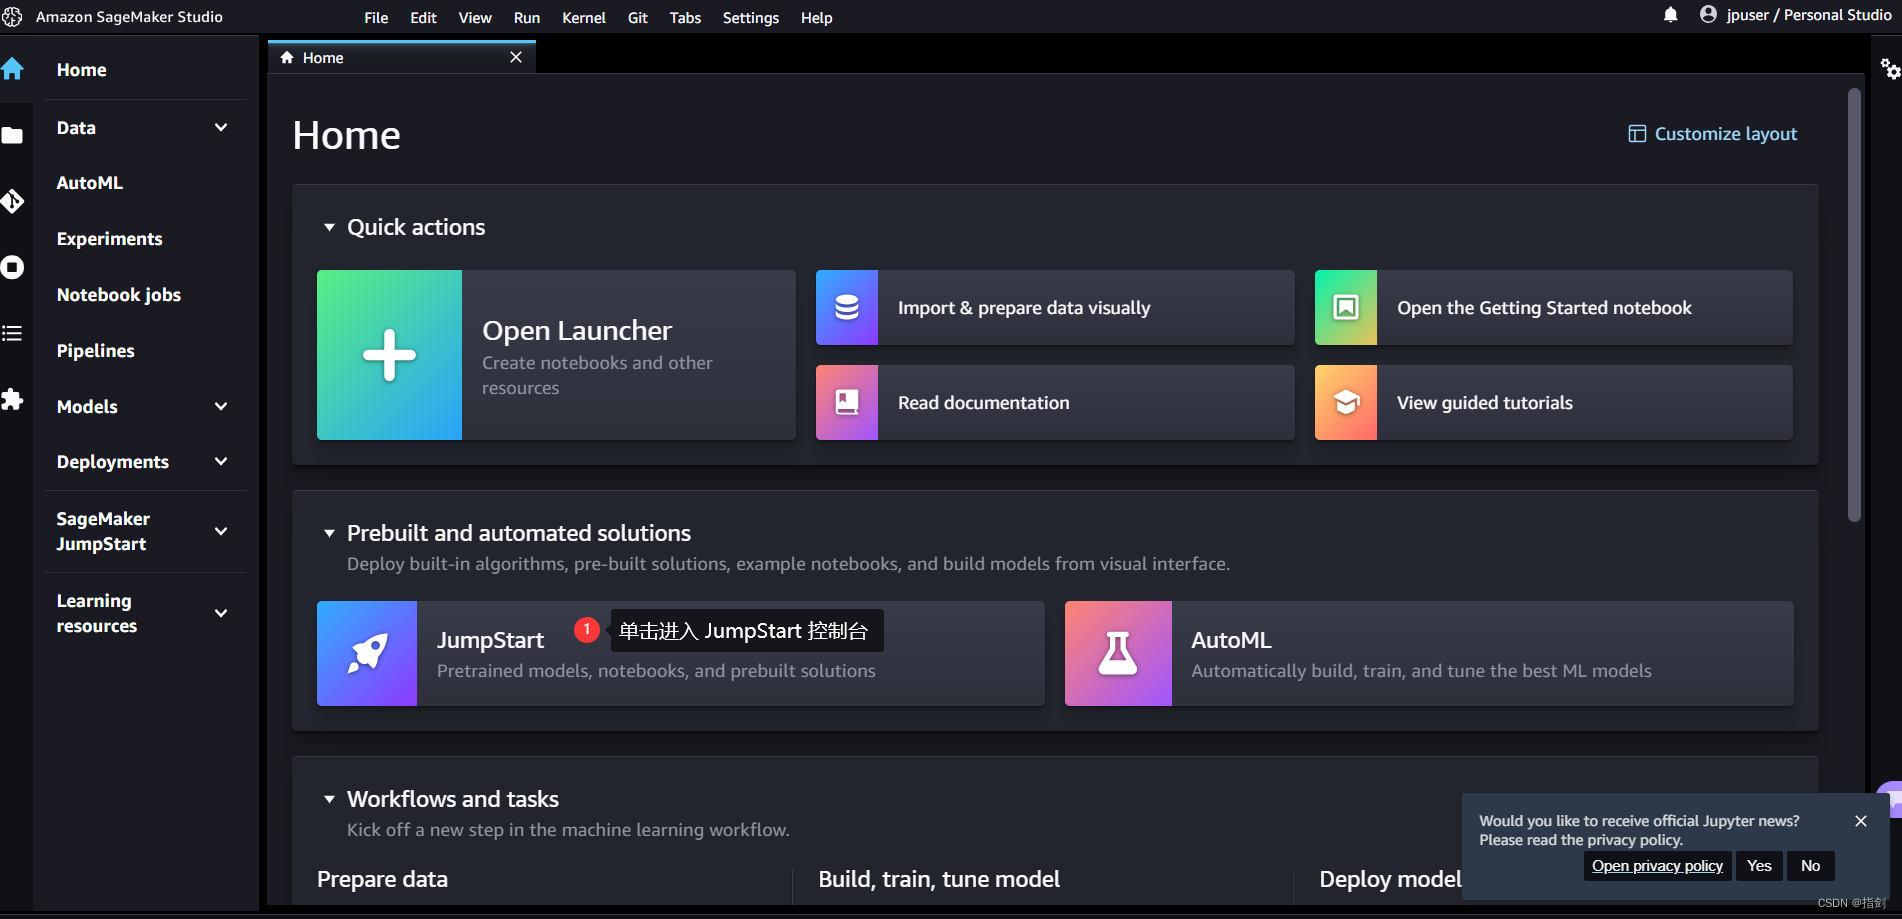Click Yes to receive Jupyter news
Screen dimensions: 1902x919
tap(1759, 866)
